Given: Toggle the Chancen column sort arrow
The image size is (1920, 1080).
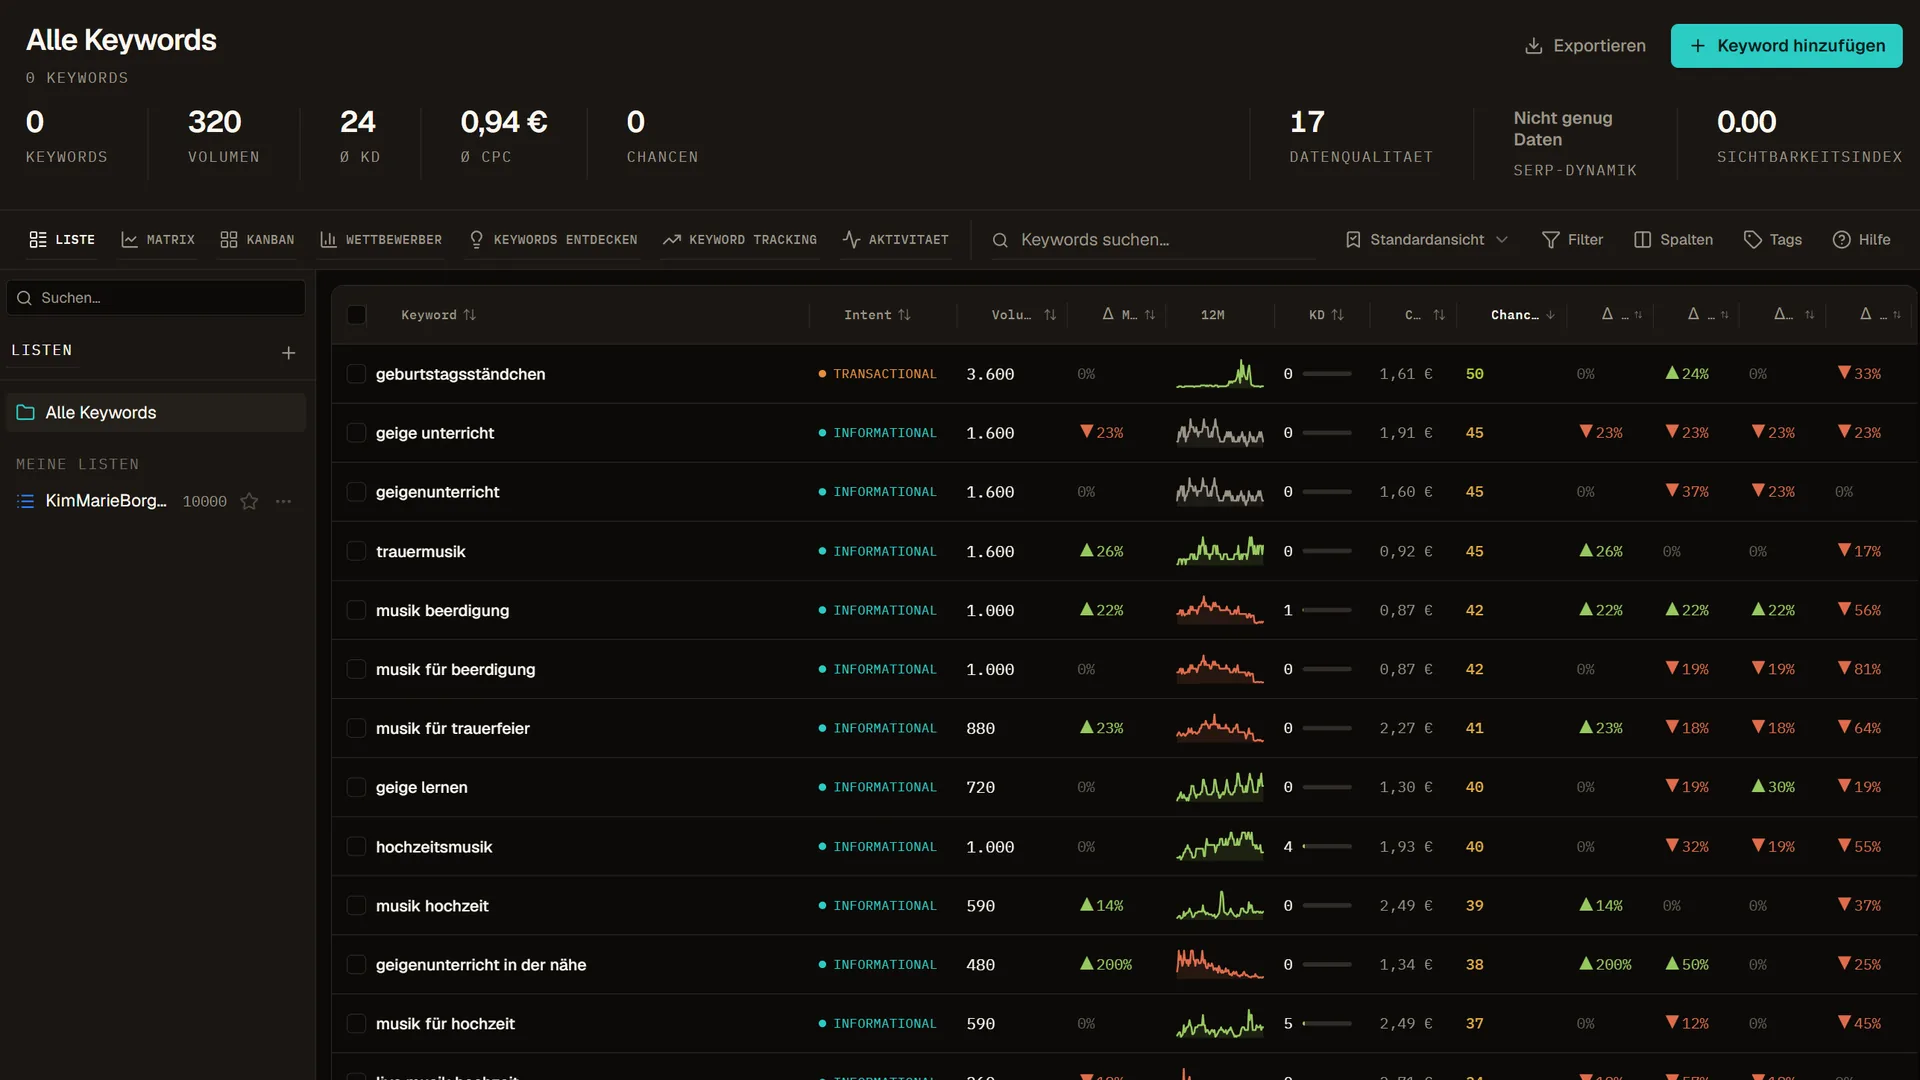Looking at the screenshot, I should 1550,315.
